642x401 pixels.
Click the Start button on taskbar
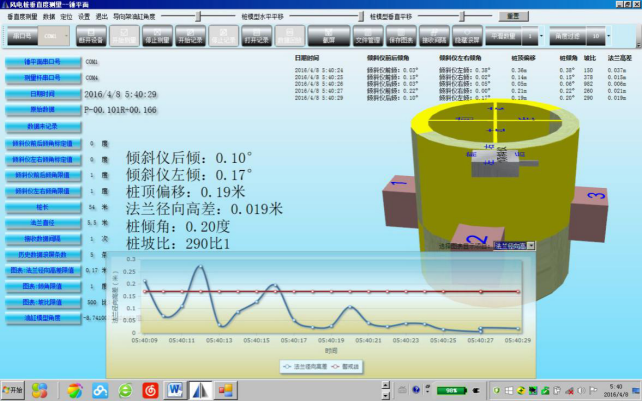point(14,389)
